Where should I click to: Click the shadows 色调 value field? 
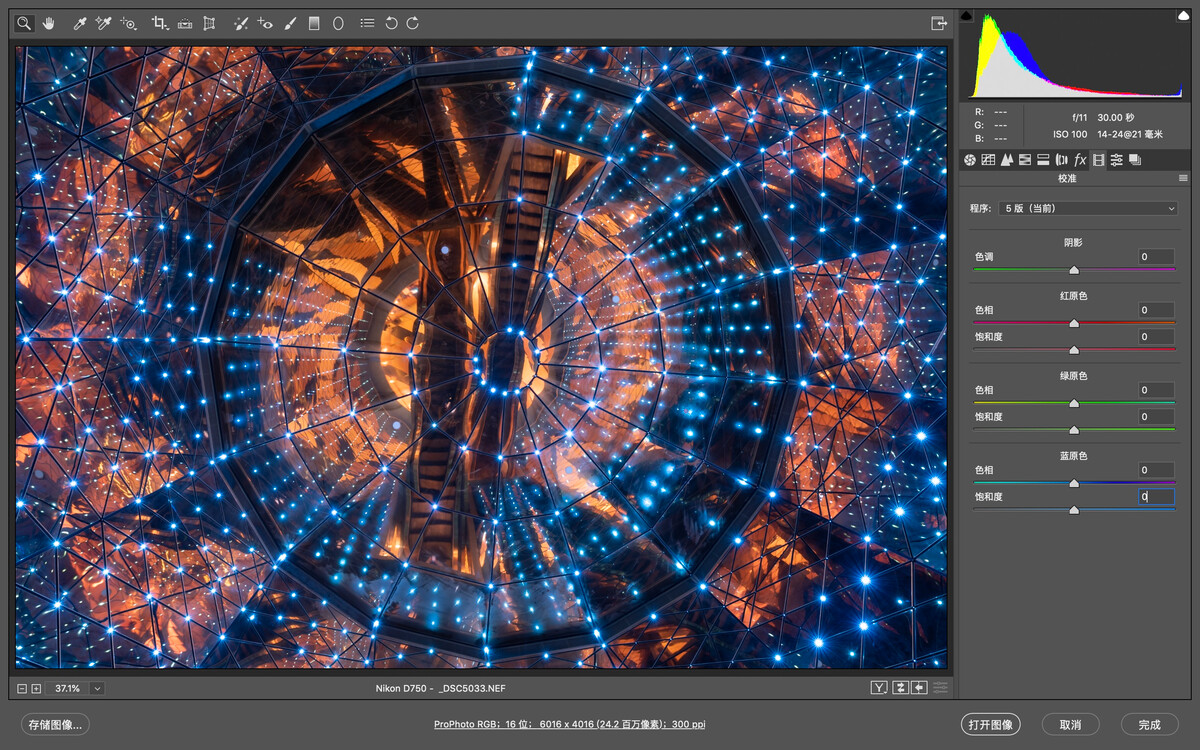click(1156, 257)
